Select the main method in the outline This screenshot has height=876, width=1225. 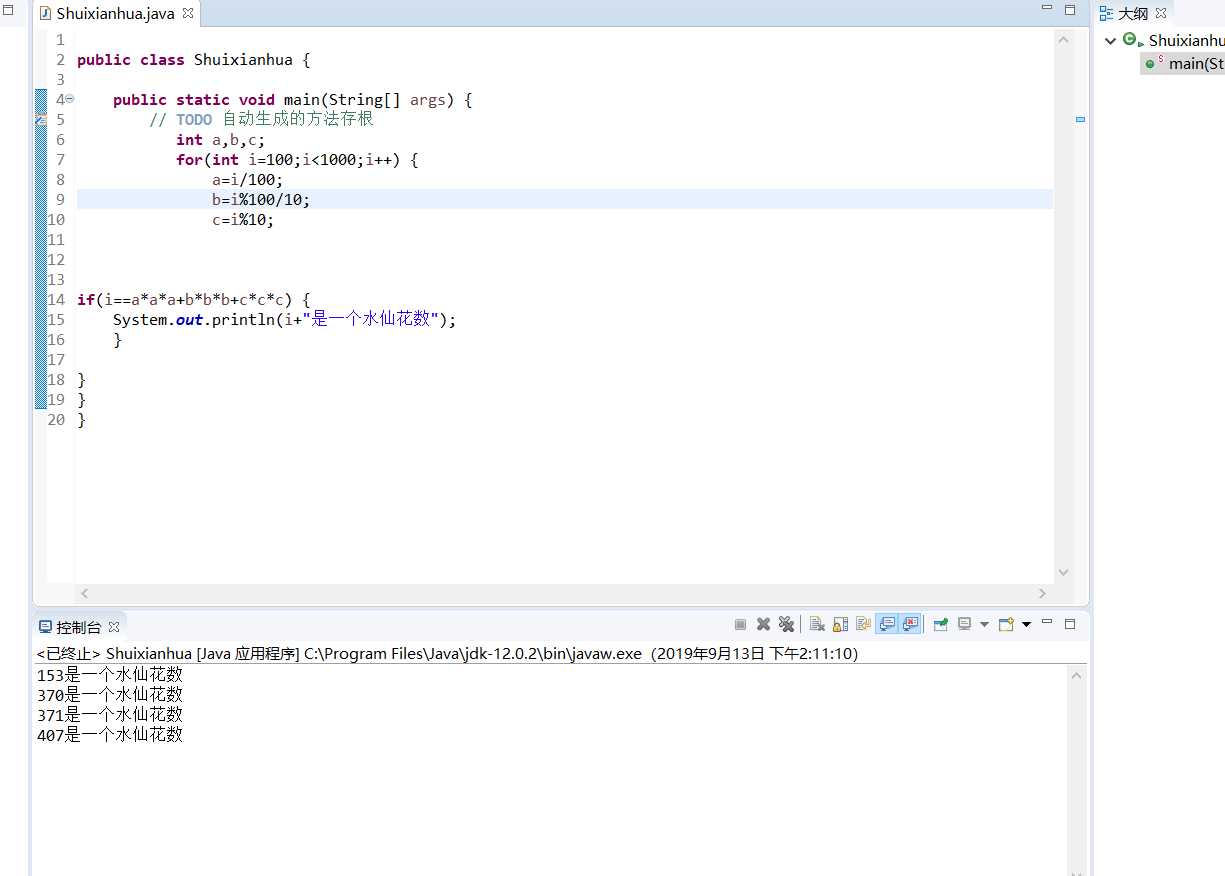pyautogui.click(x=1185, y=63)
